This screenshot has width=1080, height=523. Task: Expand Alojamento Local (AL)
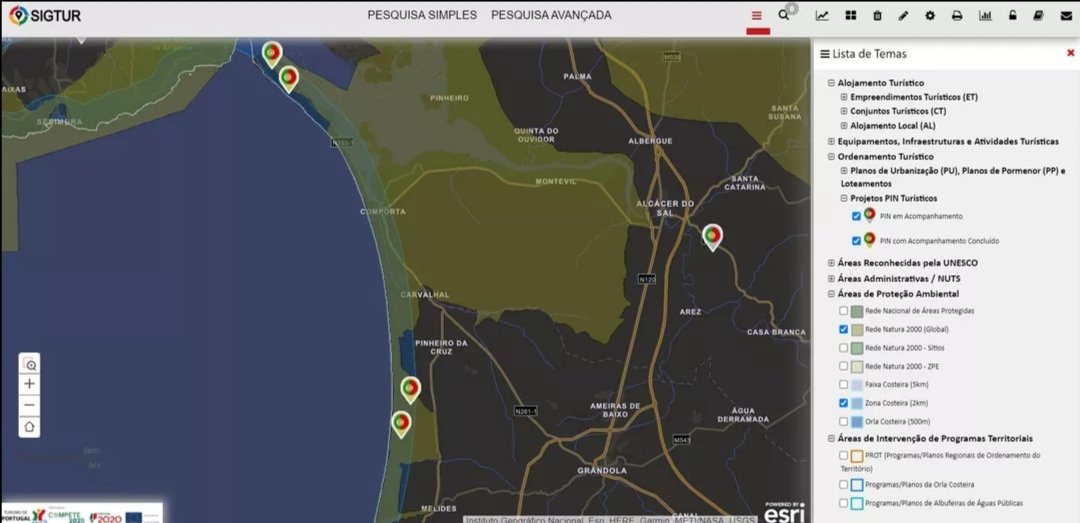click(844, 125)
